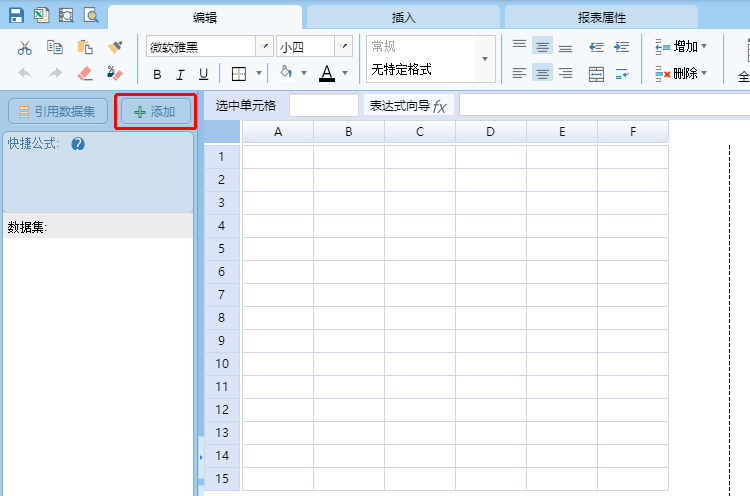
Task: Click the 选中单元格 name box
Action: click(324, 105)
